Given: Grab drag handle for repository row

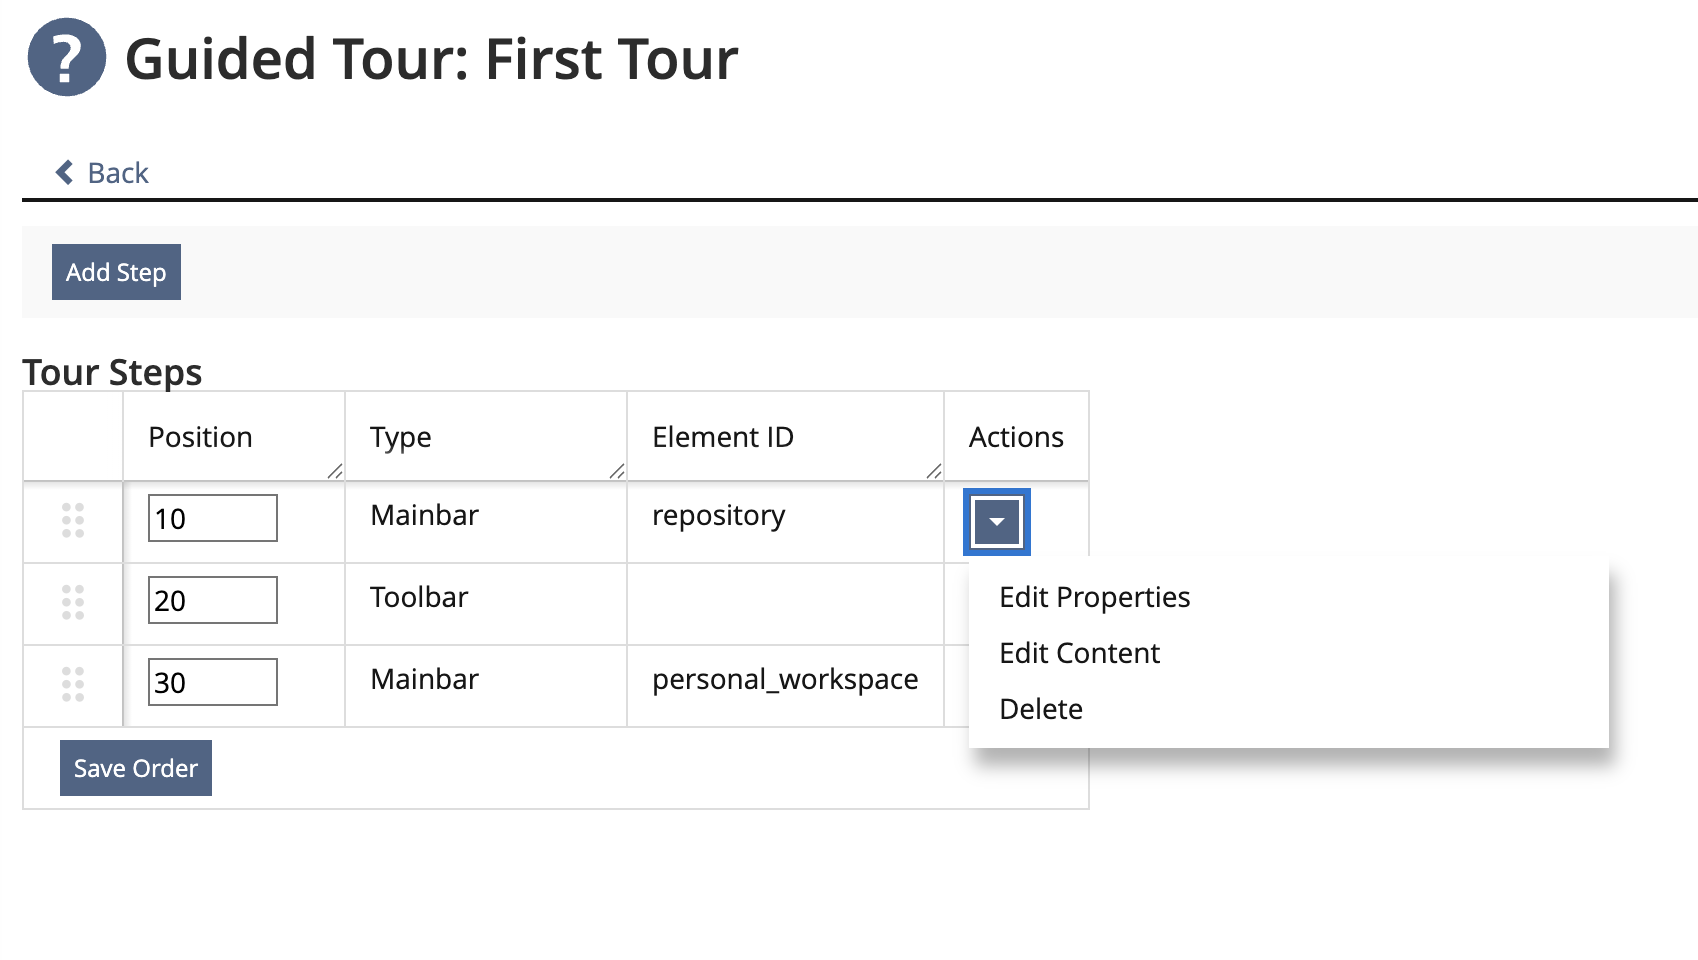Looking at the screenshot, I should coord(73,521).
